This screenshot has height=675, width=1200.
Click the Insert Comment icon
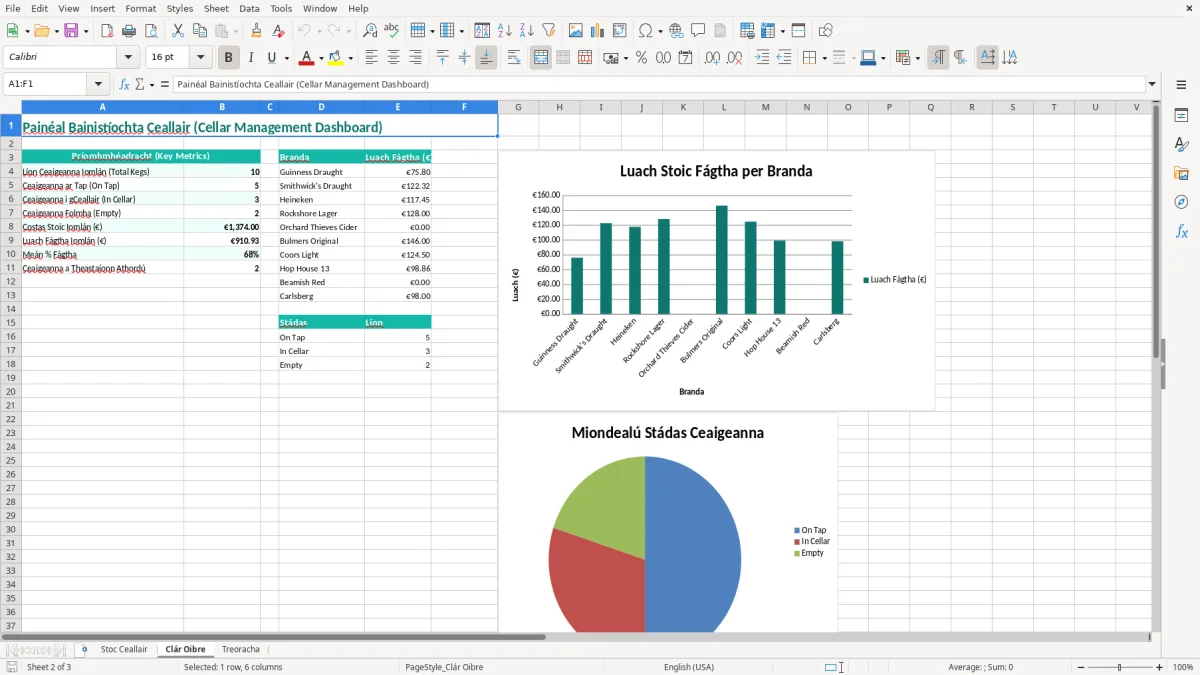698,31
